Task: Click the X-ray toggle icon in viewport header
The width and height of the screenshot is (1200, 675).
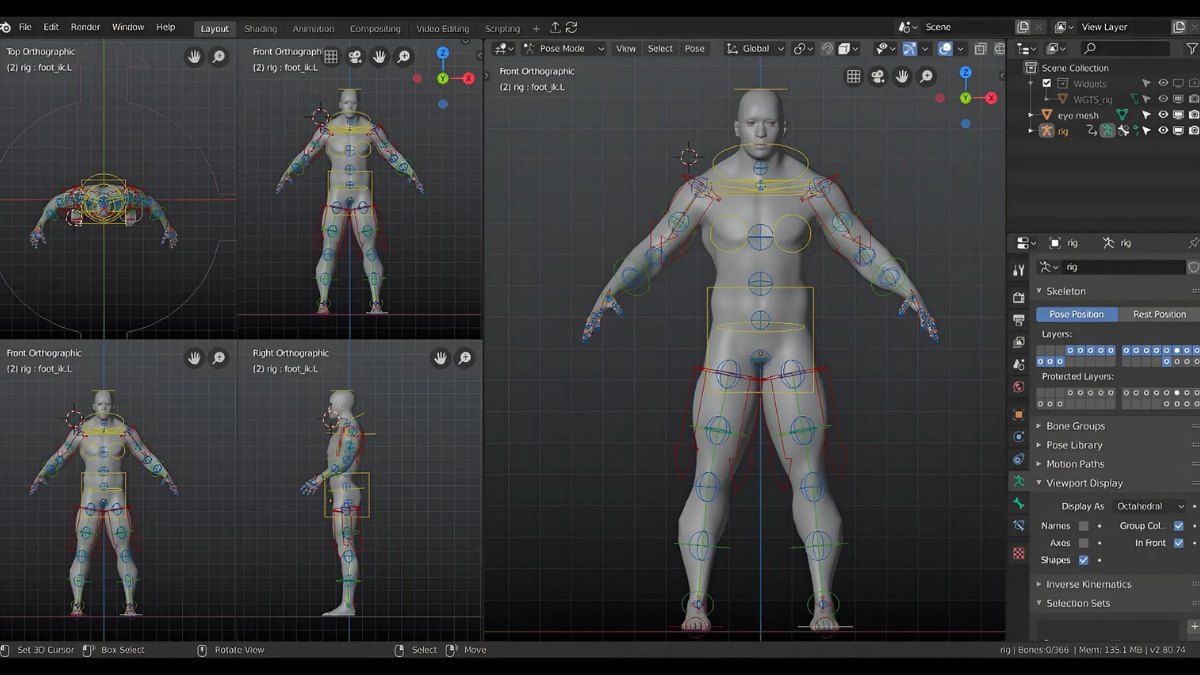Action: (x=981, y=48)
